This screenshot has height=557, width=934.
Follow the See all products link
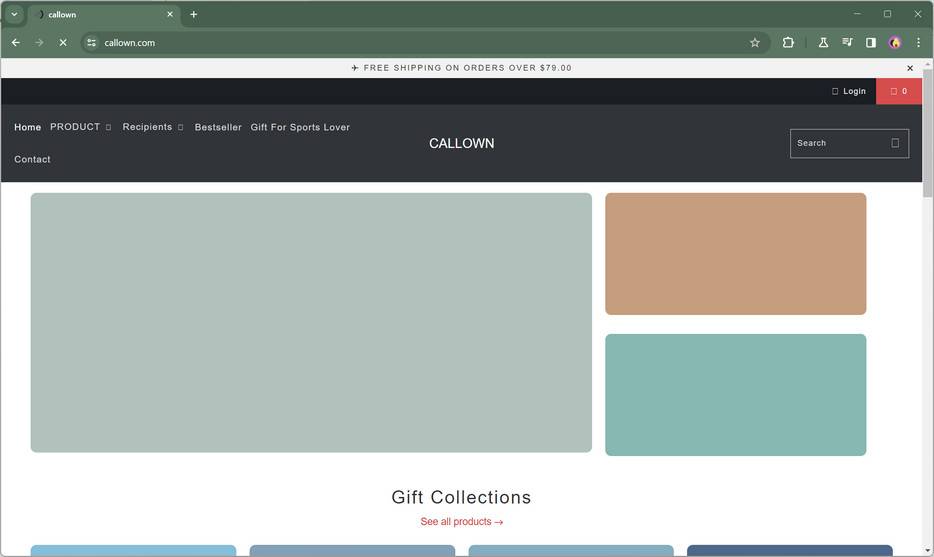point(462,522)
